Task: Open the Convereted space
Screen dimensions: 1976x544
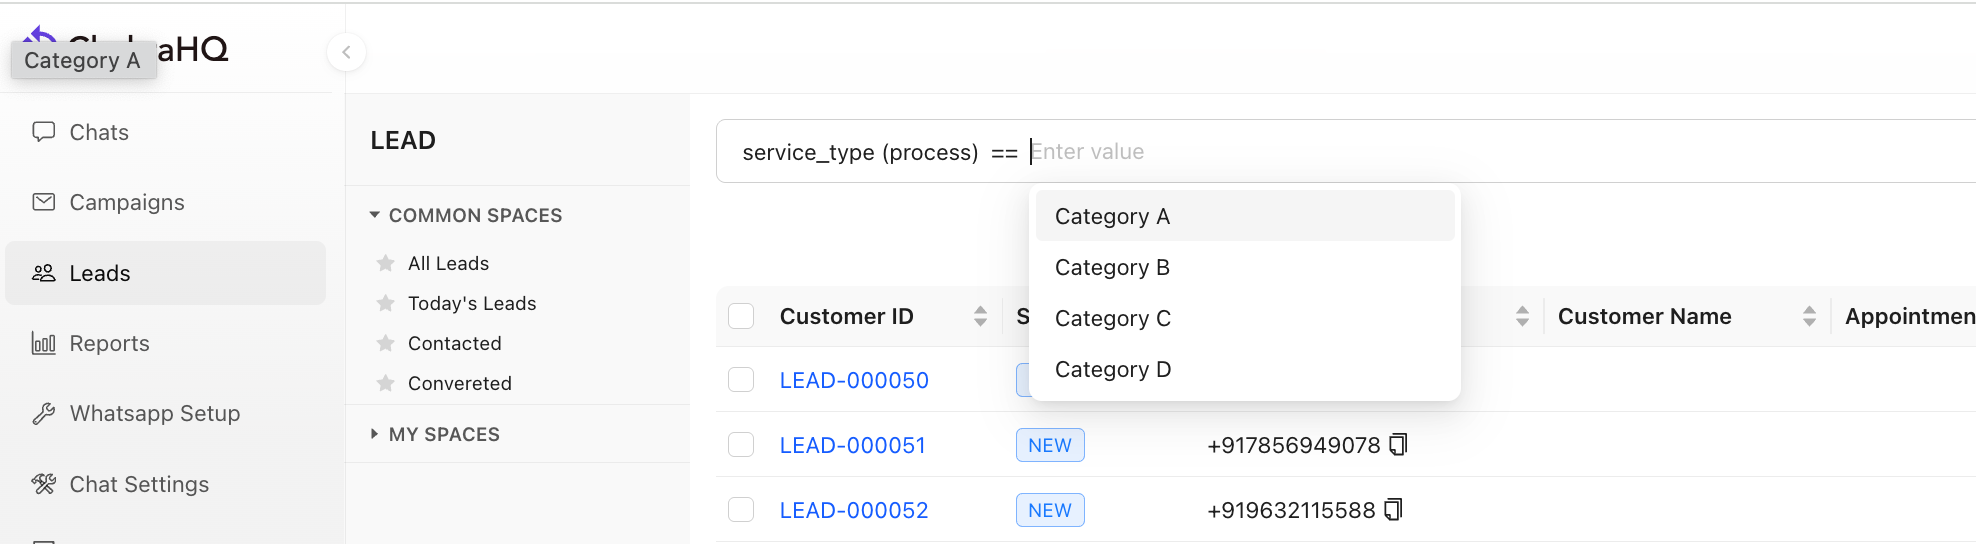Action: (x=460, y=383)
